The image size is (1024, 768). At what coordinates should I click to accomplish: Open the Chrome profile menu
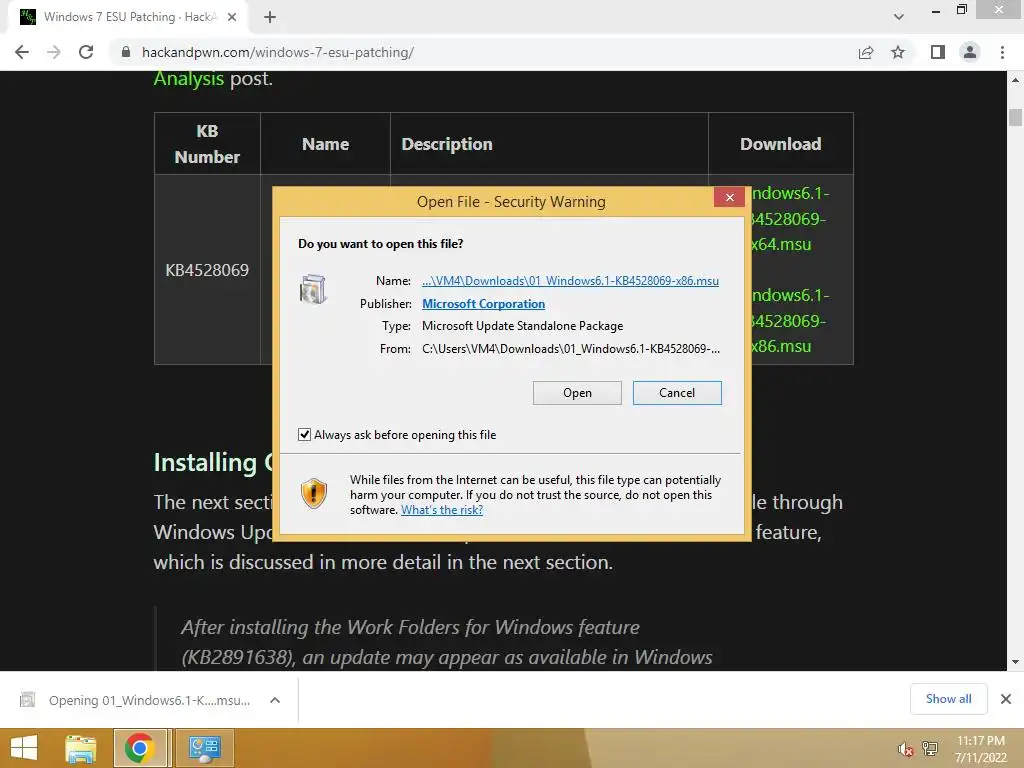[970, 52]
